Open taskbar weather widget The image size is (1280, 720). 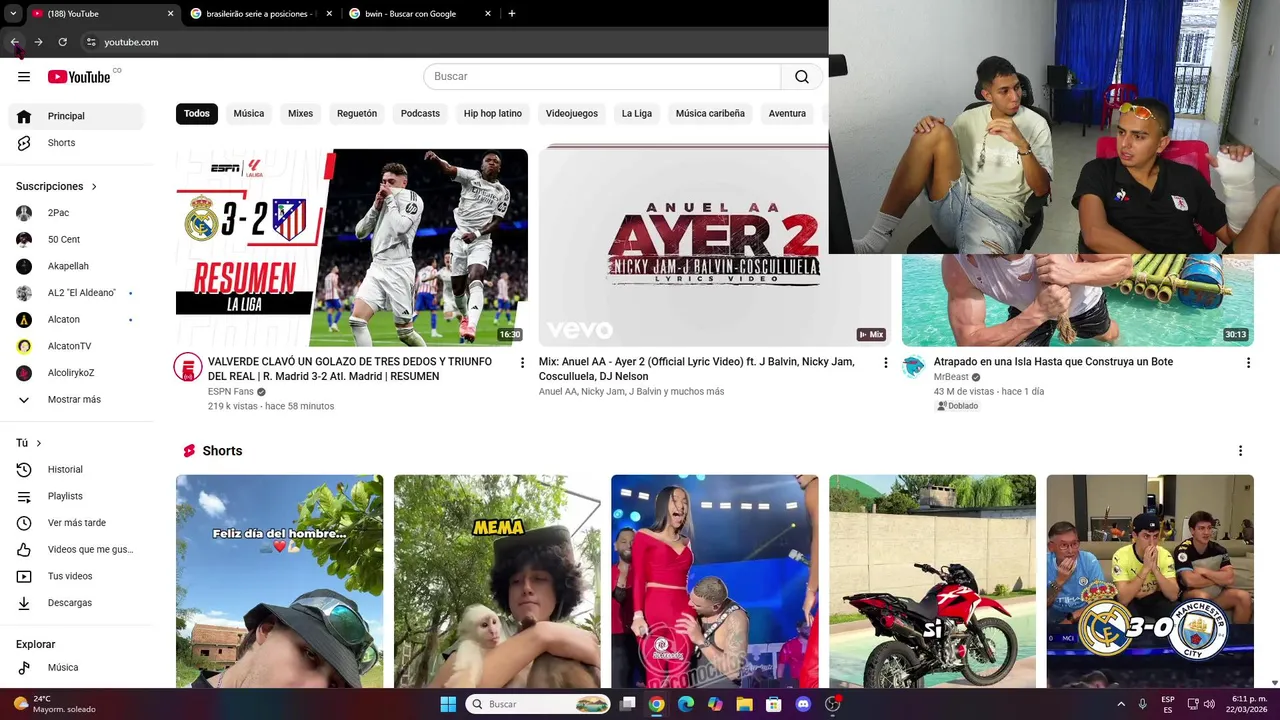[55, 704]
